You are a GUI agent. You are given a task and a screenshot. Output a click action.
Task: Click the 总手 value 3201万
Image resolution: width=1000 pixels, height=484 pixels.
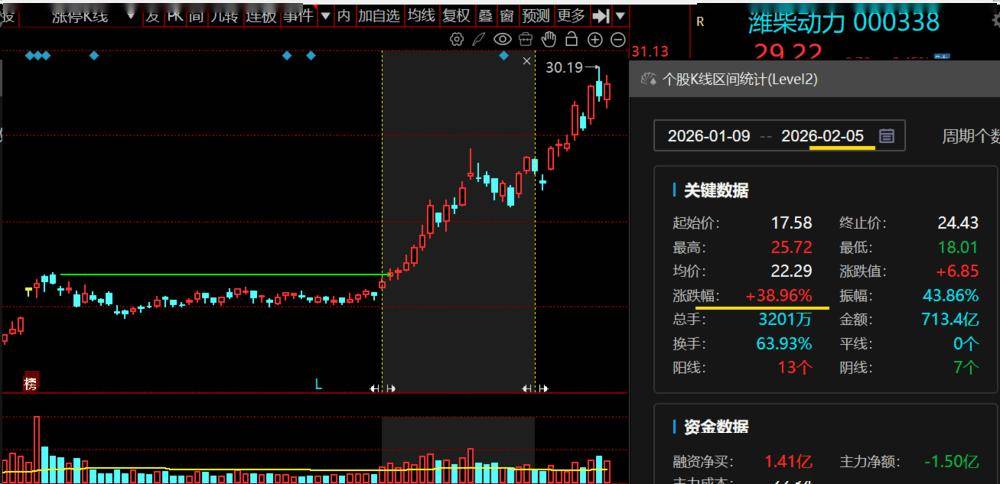pyautogui.click(x=785, y=320)
